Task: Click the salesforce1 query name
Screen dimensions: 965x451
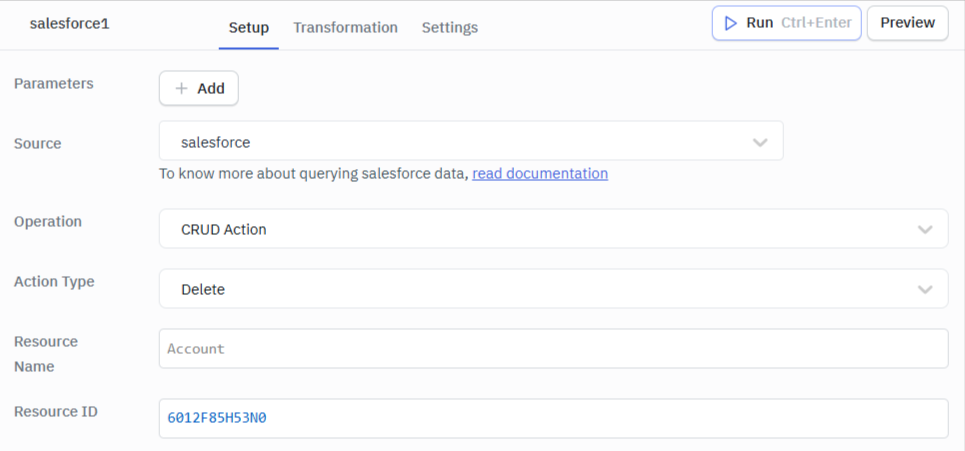Action: pyautogui.click(x=69, y=23)
